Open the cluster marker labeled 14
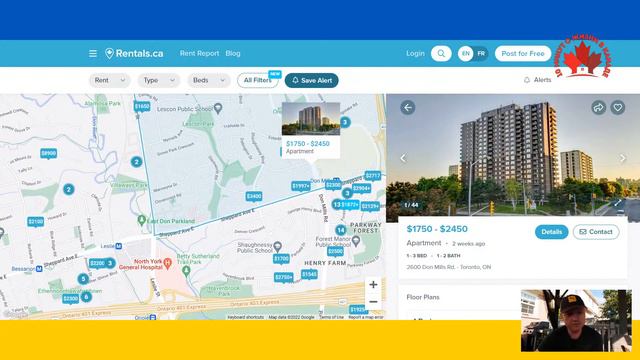This screenshot has width=640, height=360. click(x=341, y=230)
